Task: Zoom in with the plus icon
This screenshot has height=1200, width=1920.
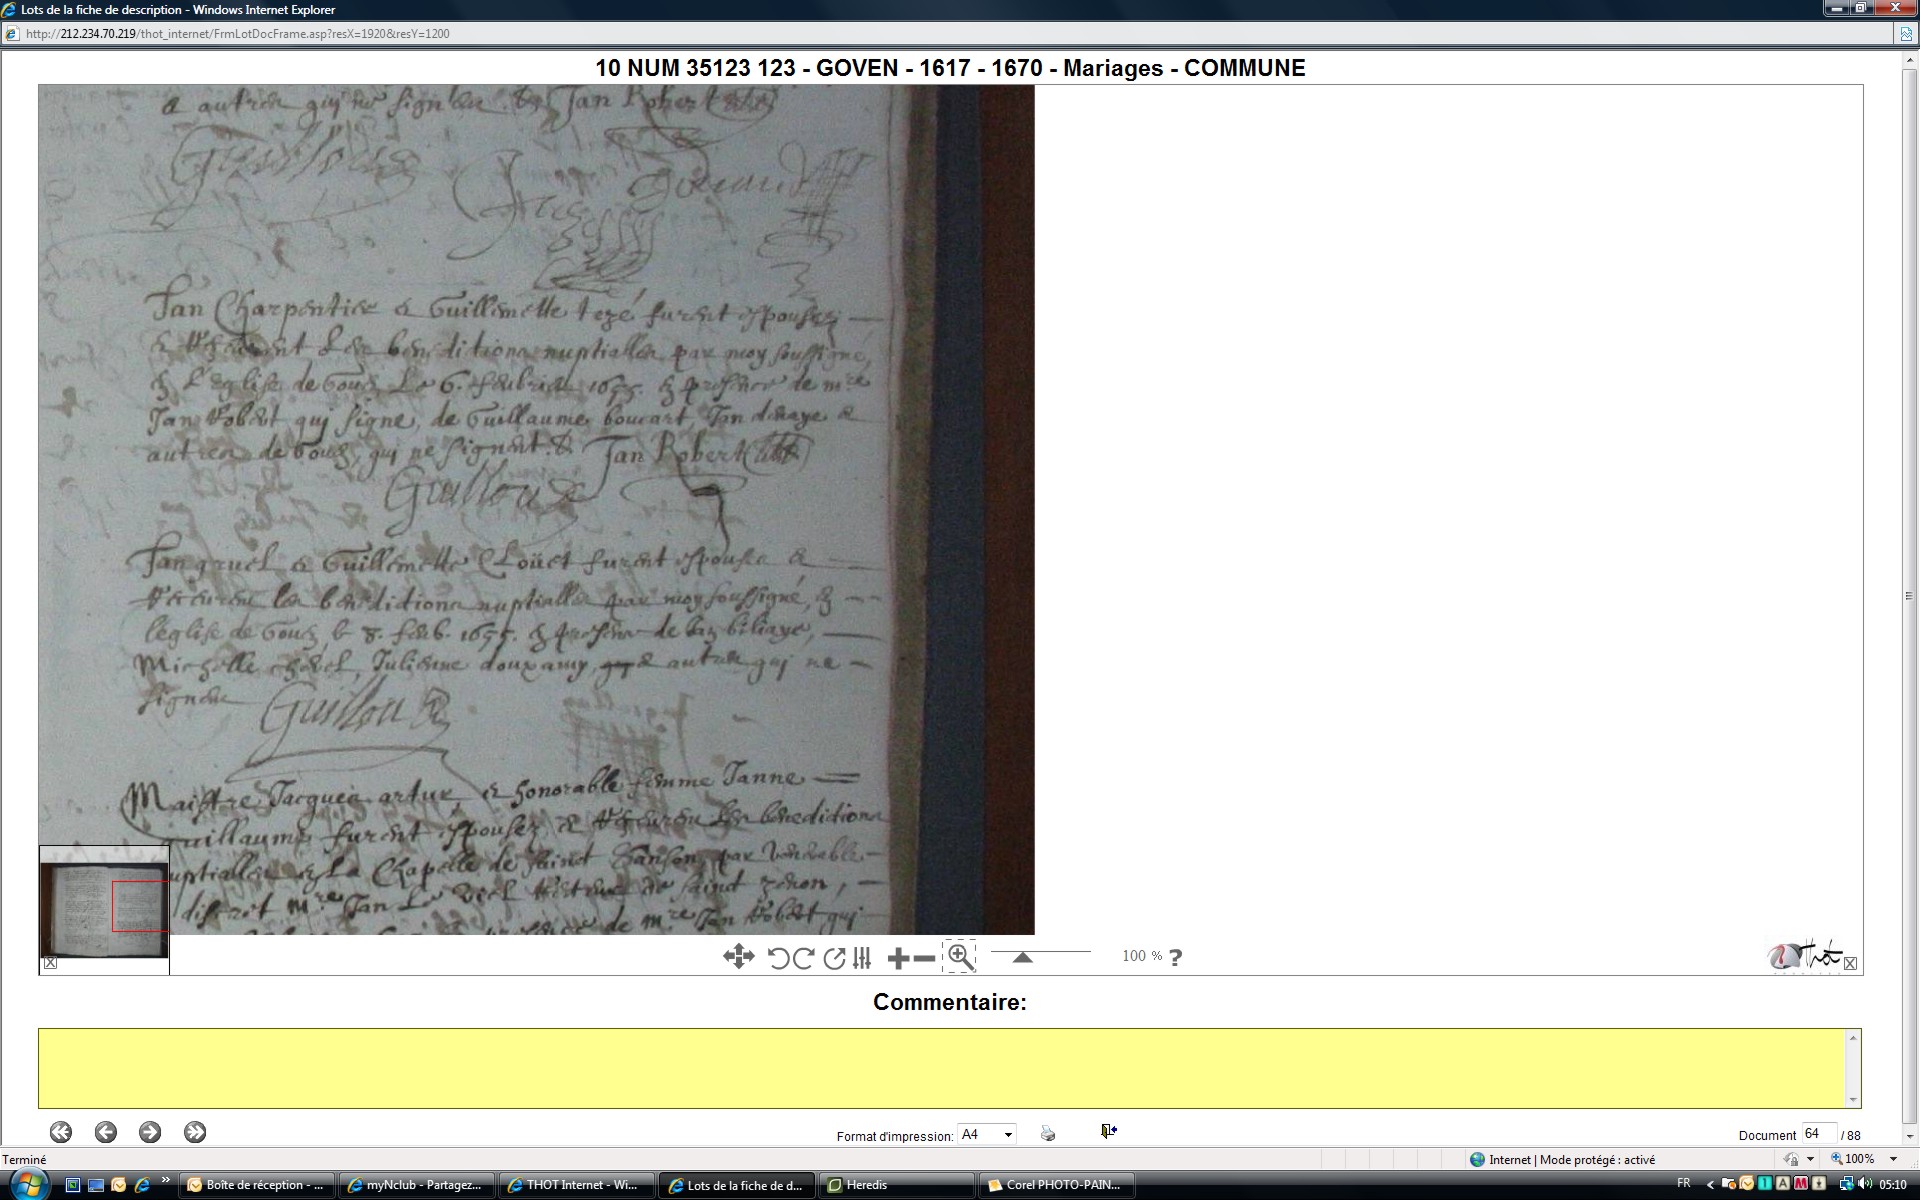Action: point(898,958)
